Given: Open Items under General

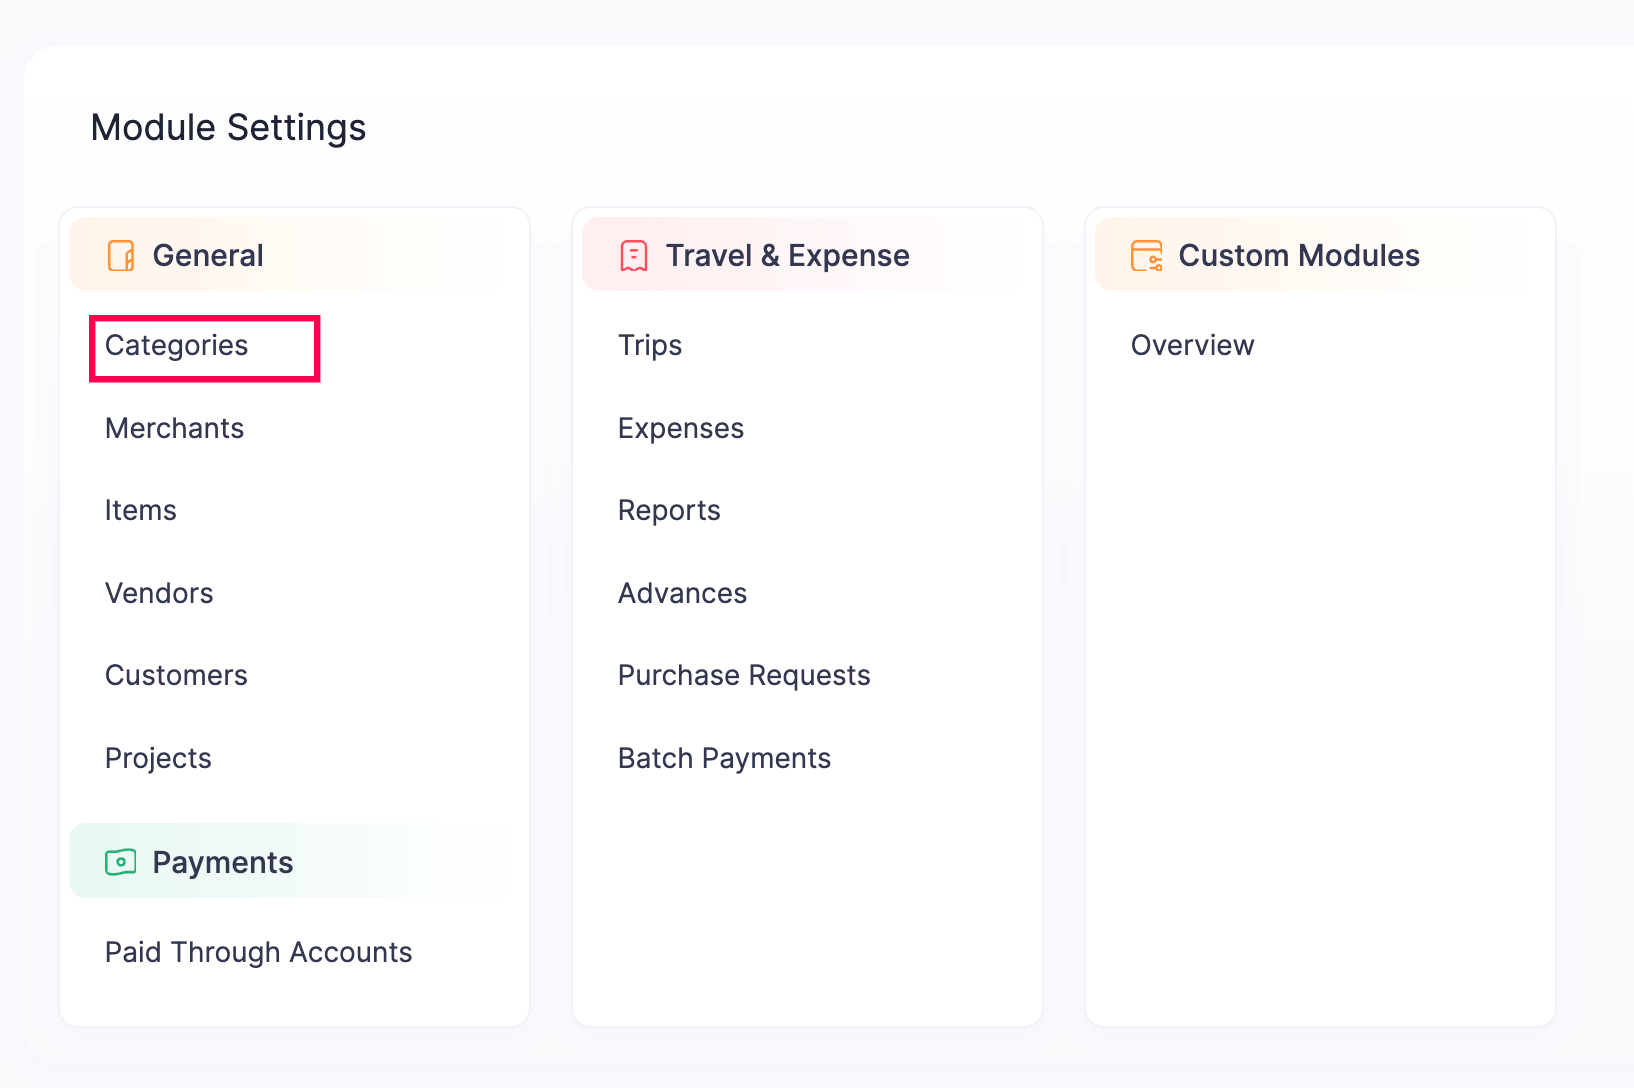Looking at the screenshot, I should [141, 511].
